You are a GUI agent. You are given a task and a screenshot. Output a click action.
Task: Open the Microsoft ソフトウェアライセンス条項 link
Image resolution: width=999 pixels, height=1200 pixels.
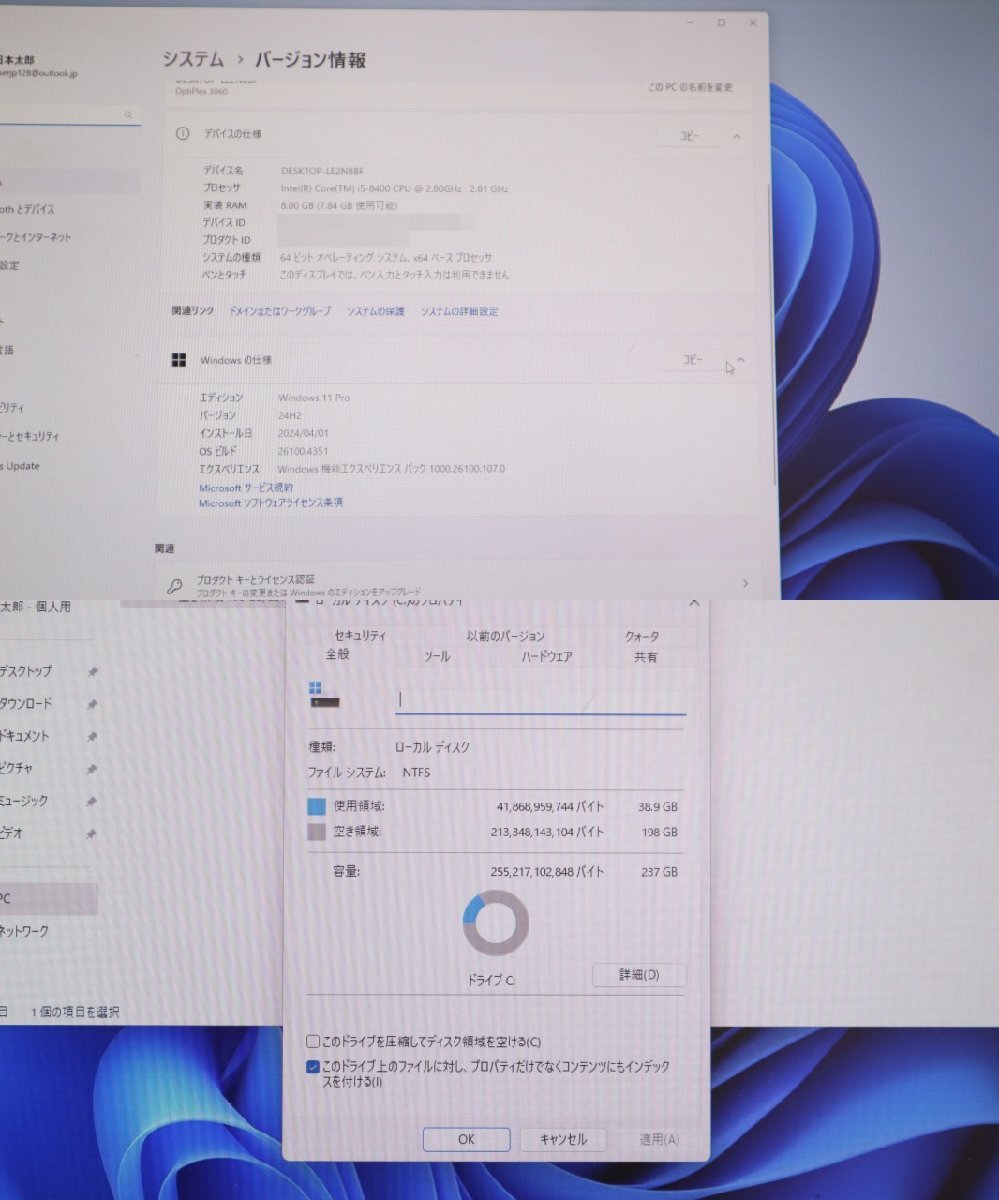[271, 503]
